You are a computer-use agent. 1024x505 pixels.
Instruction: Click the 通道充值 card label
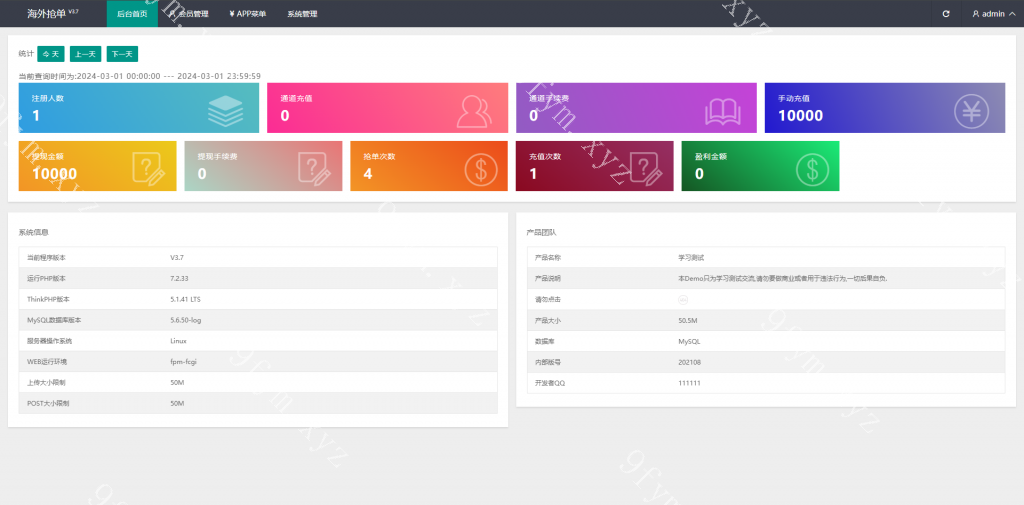296,98
